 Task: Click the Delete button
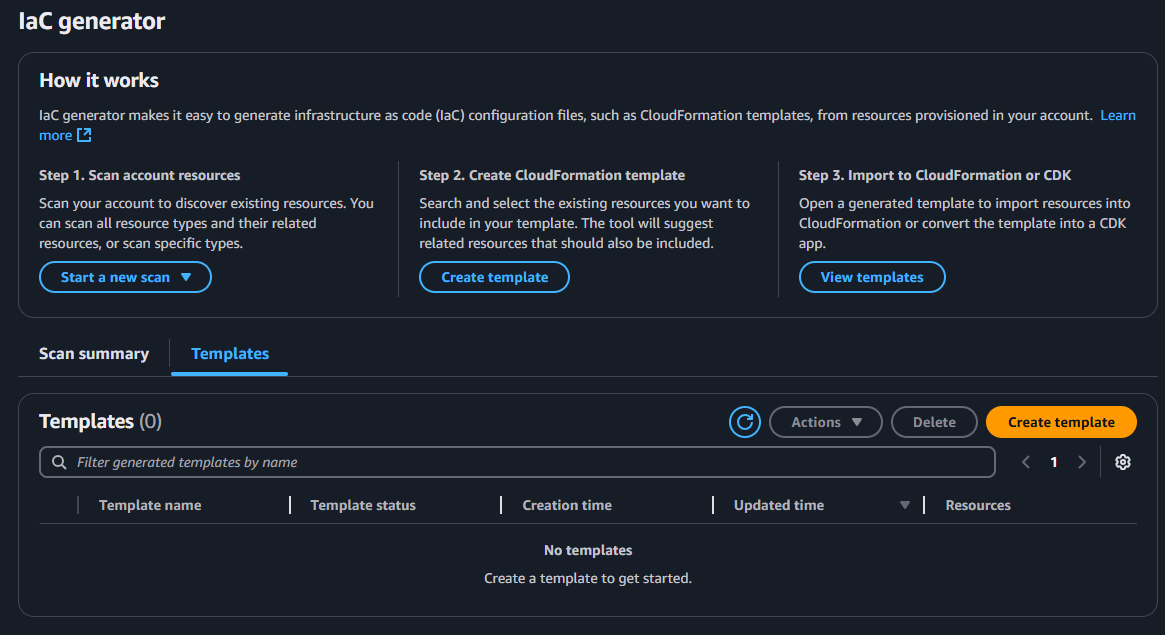934,422
